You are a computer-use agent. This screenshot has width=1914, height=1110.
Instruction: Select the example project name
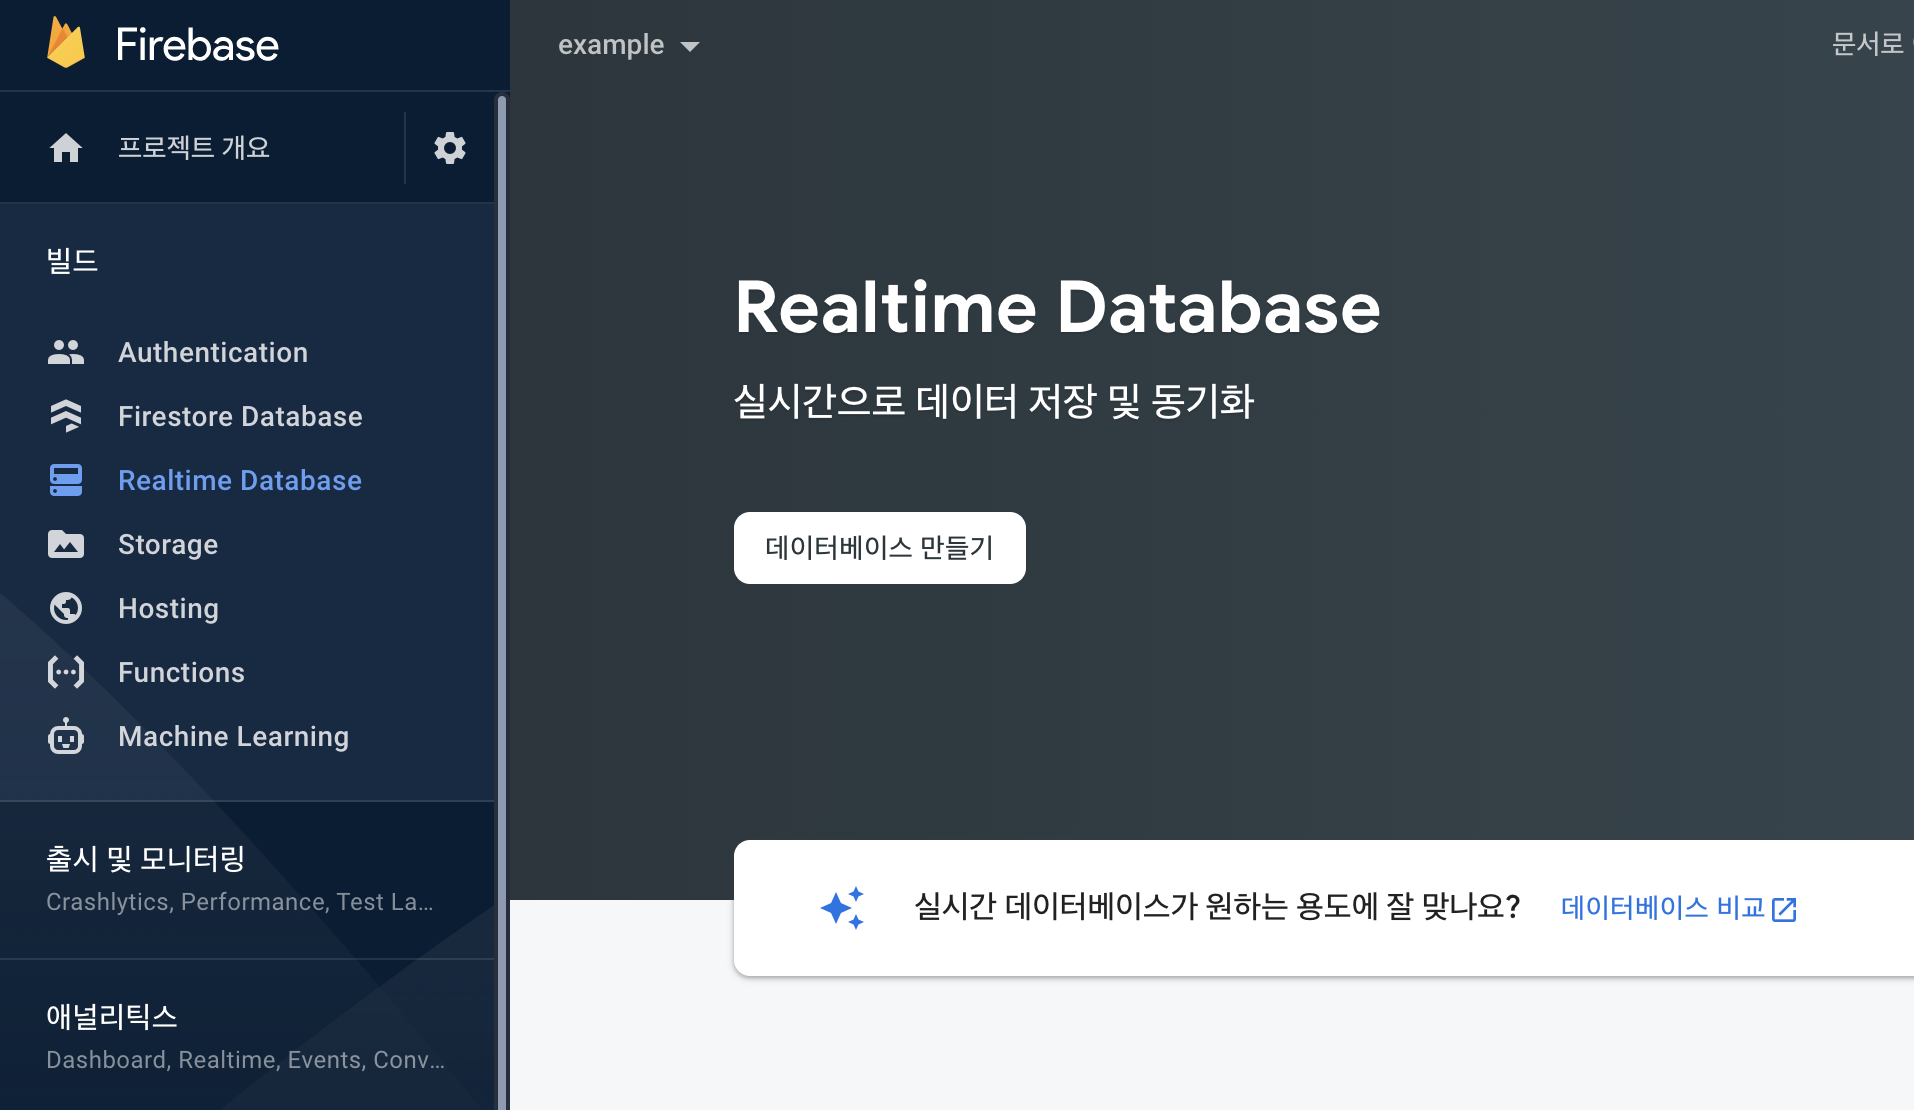tap(611, 45)
